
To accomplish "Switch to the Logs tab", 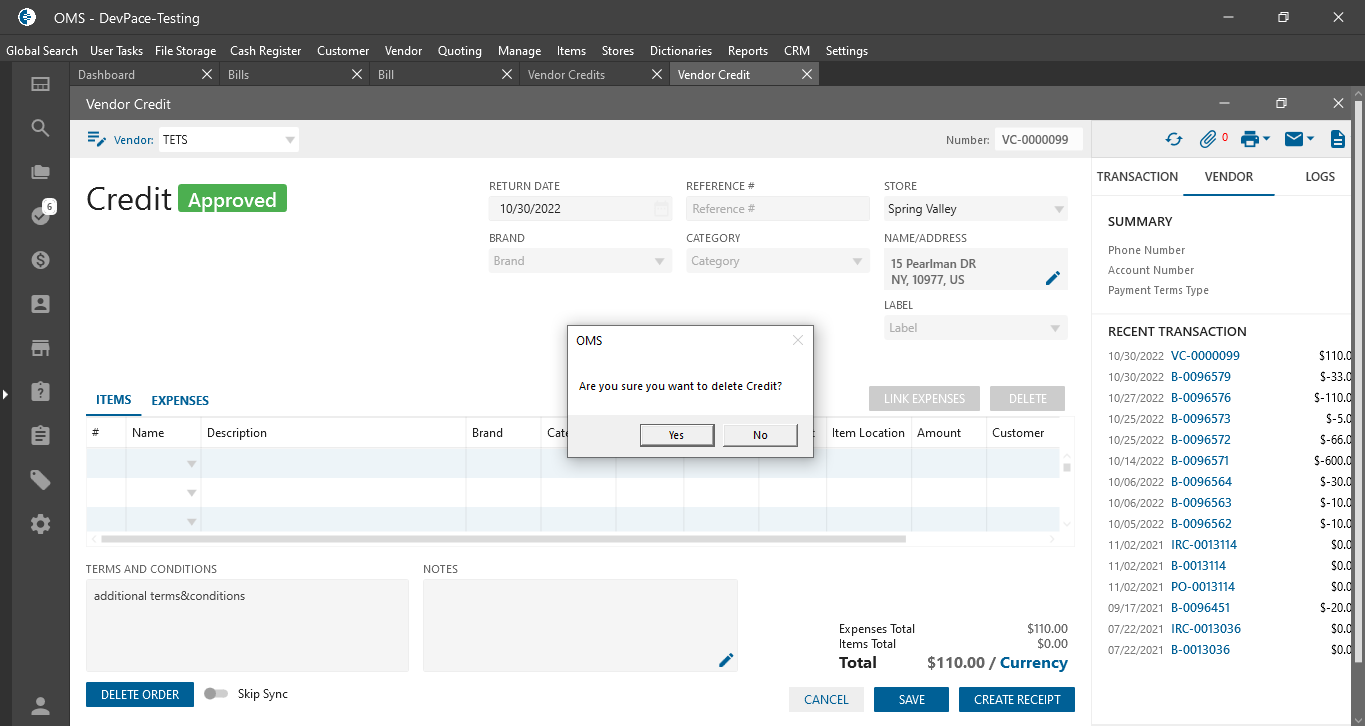I will pyautogui.click(x=1319, y=176).
